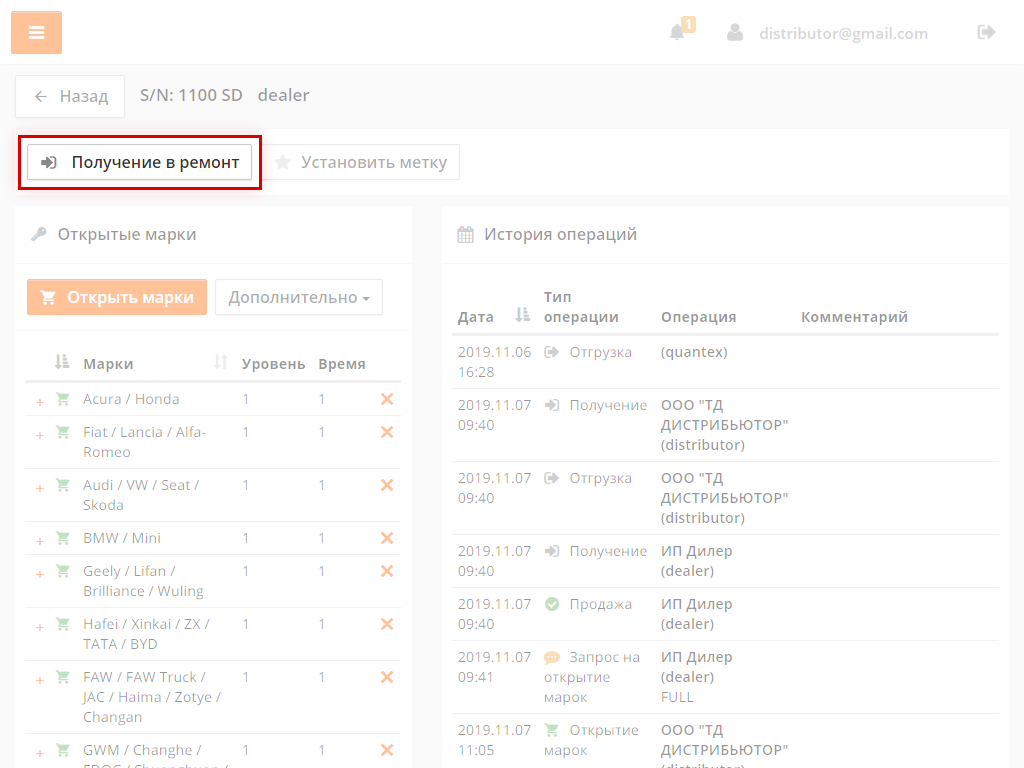The image size is (1024, 768).
Task: Sort brands by the Марки column header
Action: click(x=108, y=363)
